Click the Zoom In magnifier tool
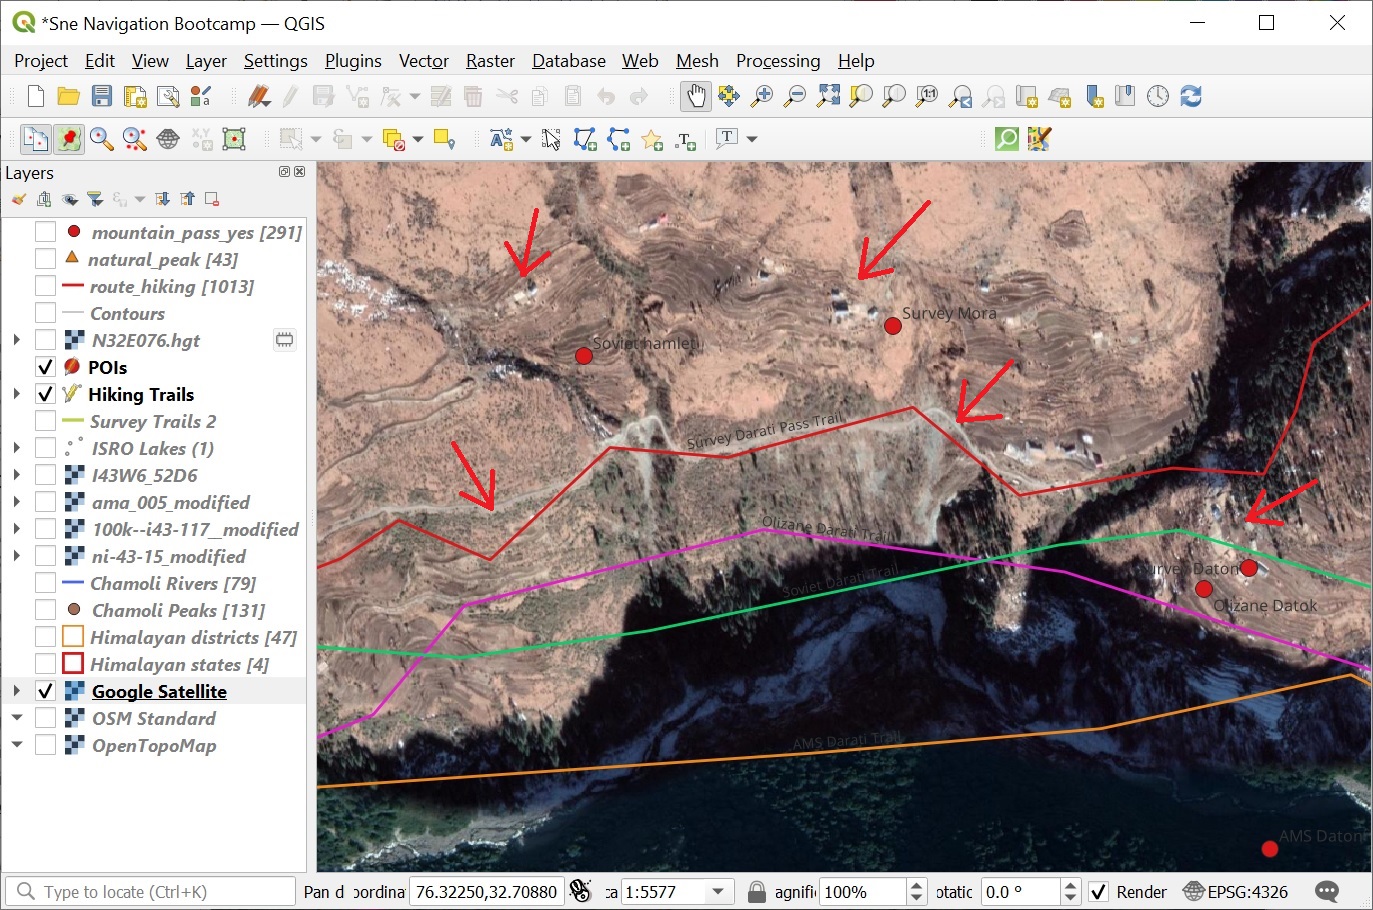The width and height of the screenshot is (1373, 910). pos(762,96)
